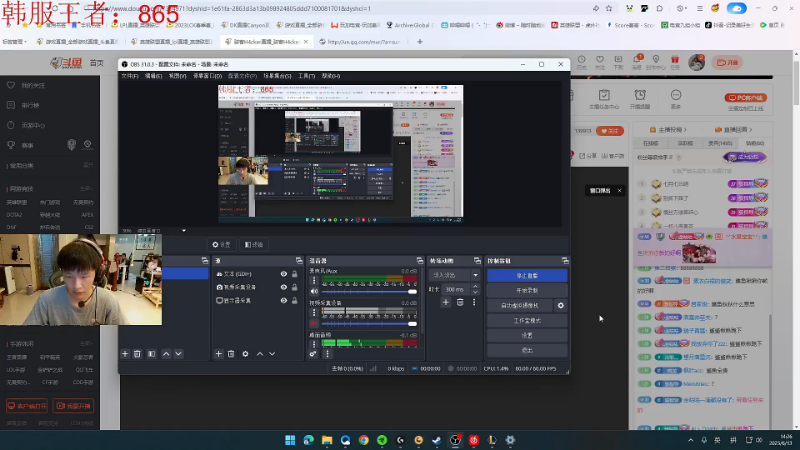Open transition properties three-dot menu
The image size is (800, 450).
tap(474, 303)
